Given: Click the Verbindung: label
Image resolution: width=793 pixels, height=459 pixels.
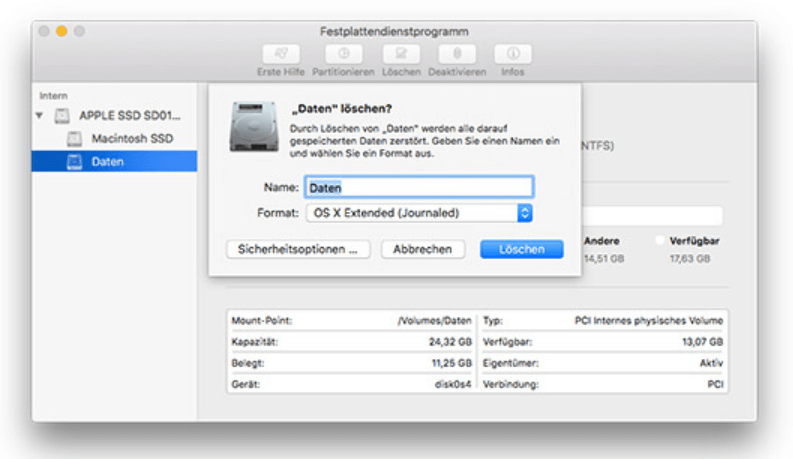Looking at the screenshot, I should pyautogui.click(x=510, y=384).
